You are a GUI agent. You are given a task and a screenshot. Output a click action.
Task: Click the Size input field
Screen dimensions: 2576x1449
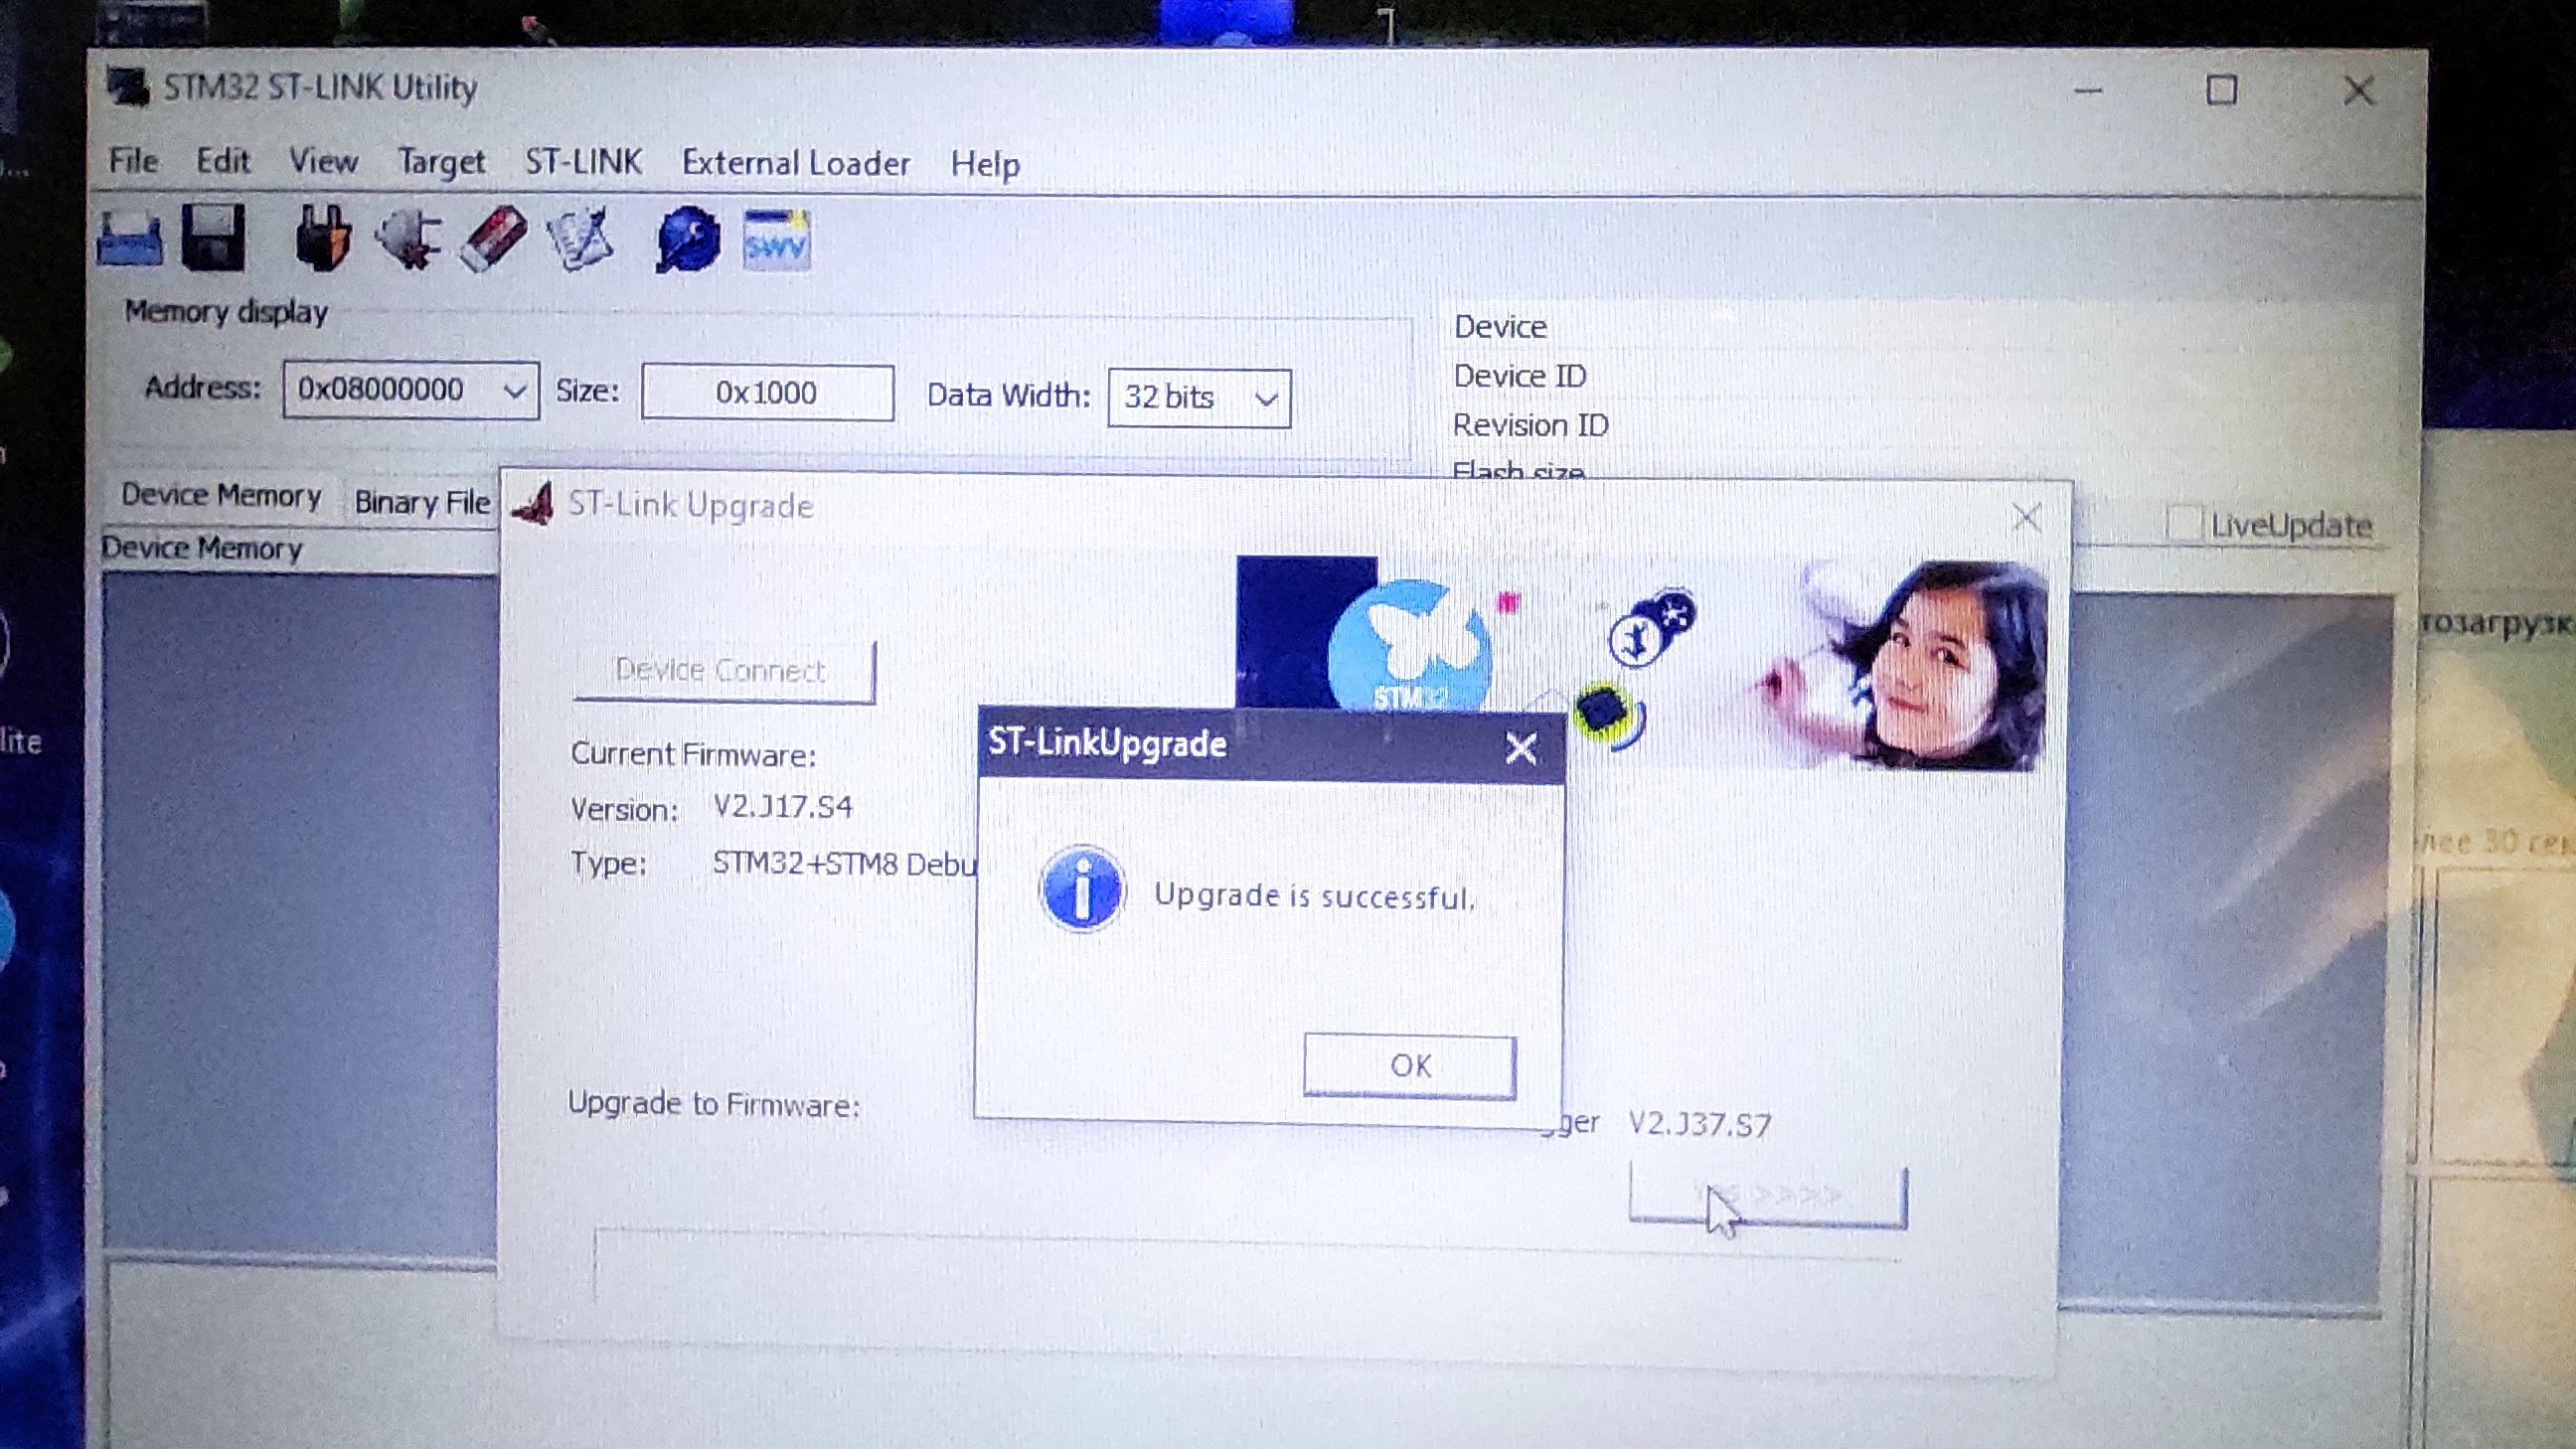click(x=766, y=393)
